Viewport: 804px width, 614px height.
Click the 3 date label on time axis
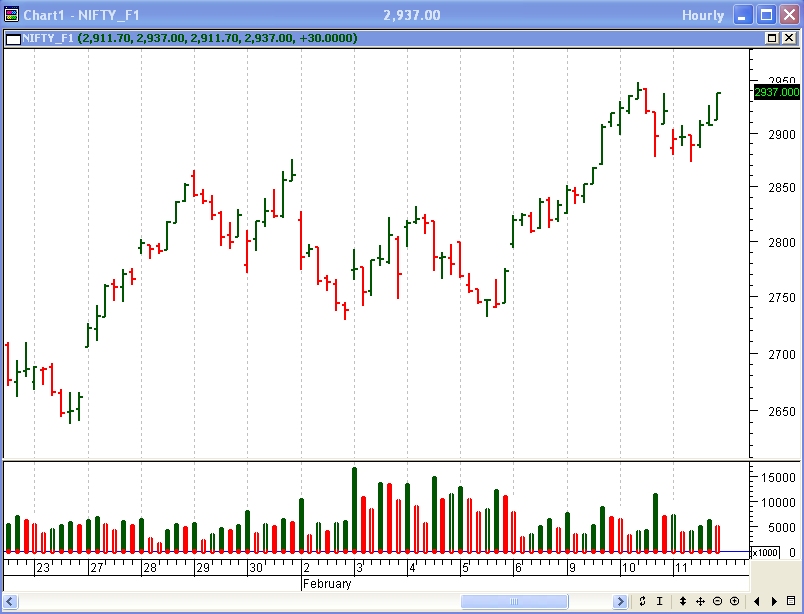click(359, 568)
